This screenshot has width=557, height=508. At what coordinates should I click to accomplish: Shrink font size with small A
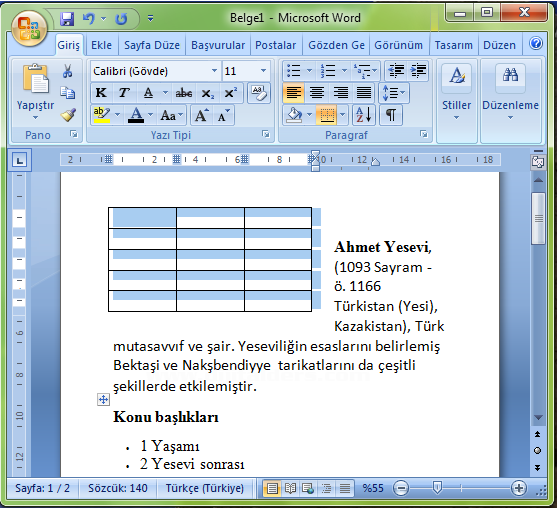(224, 115)
